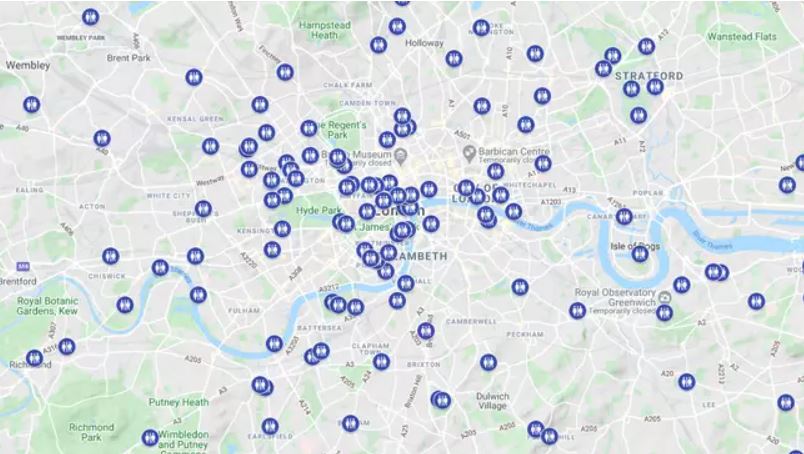The image size is (804, 454).
Task: Click the Stratford area label
Action: [649, 76]
